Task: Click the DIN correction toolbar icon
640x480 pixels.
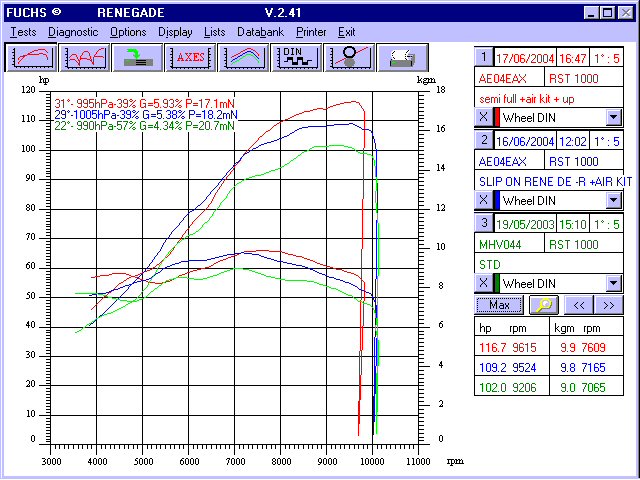Action: pos(297,58)
